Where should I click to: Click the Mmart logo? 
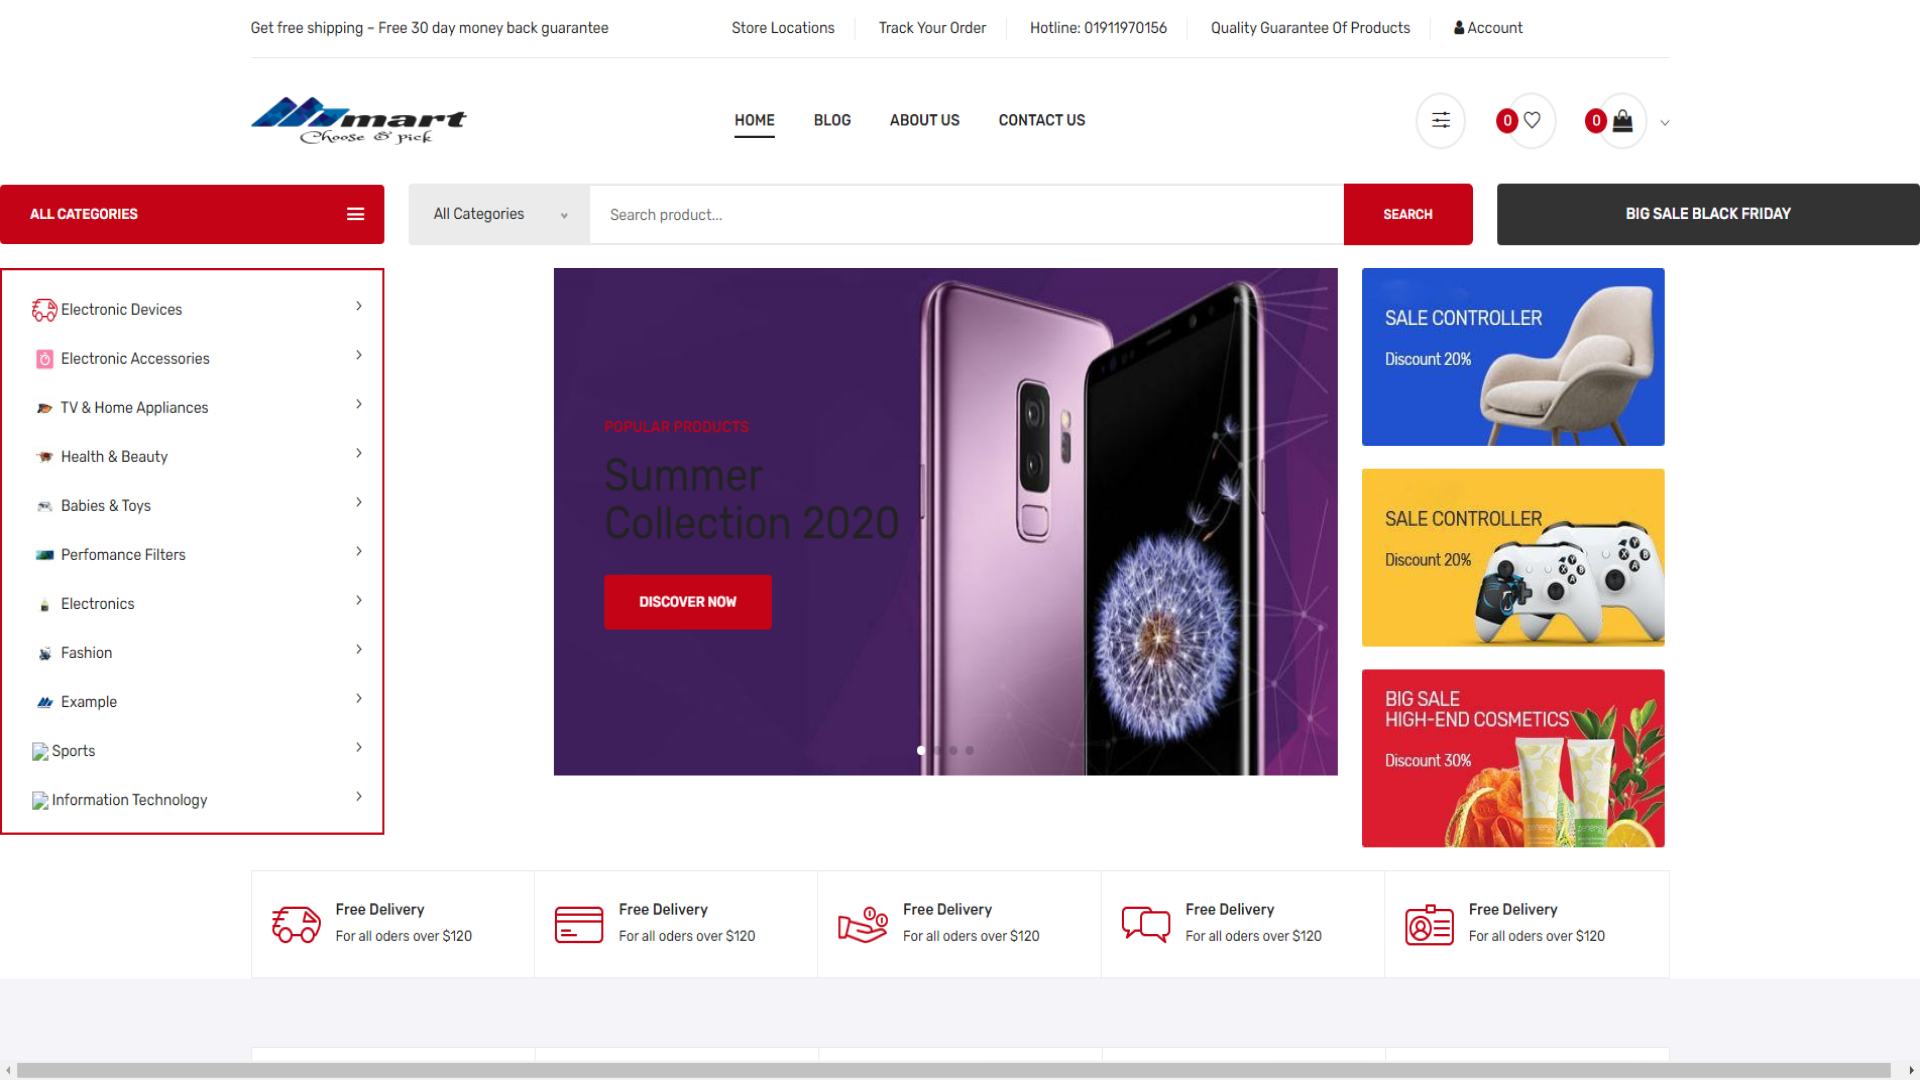click(358, 120)
